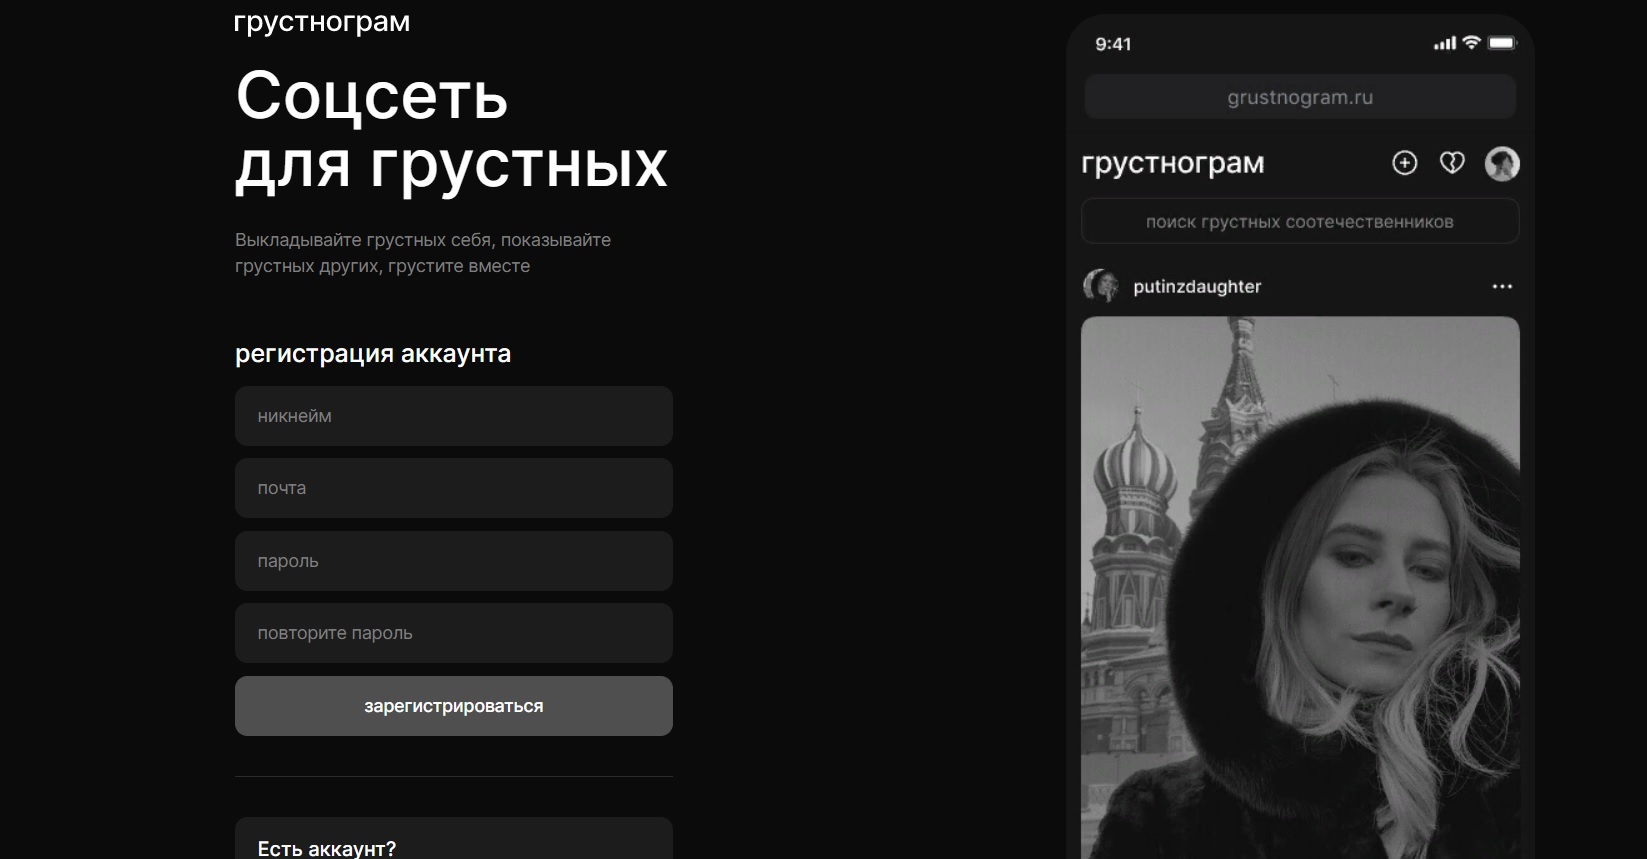The image size is (1647, 859).
Task: Click the three-dots menu on putinzdaughter post
Action: [x=1502, y=287]
